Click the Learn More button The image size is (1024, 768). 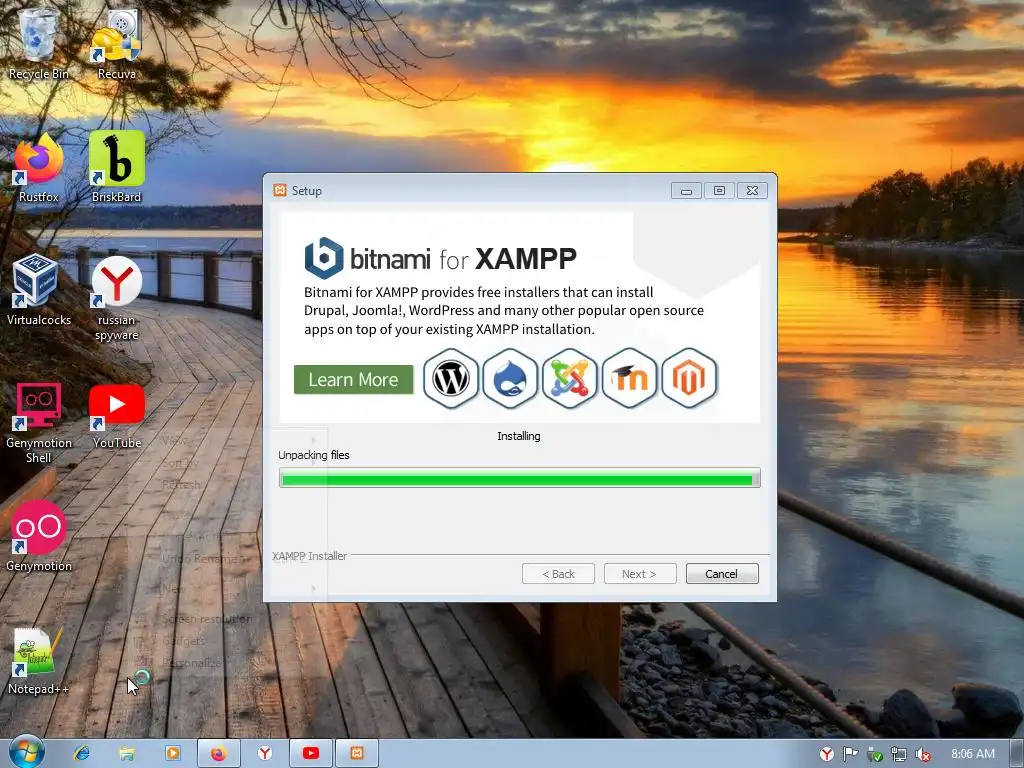click(353, 379)
